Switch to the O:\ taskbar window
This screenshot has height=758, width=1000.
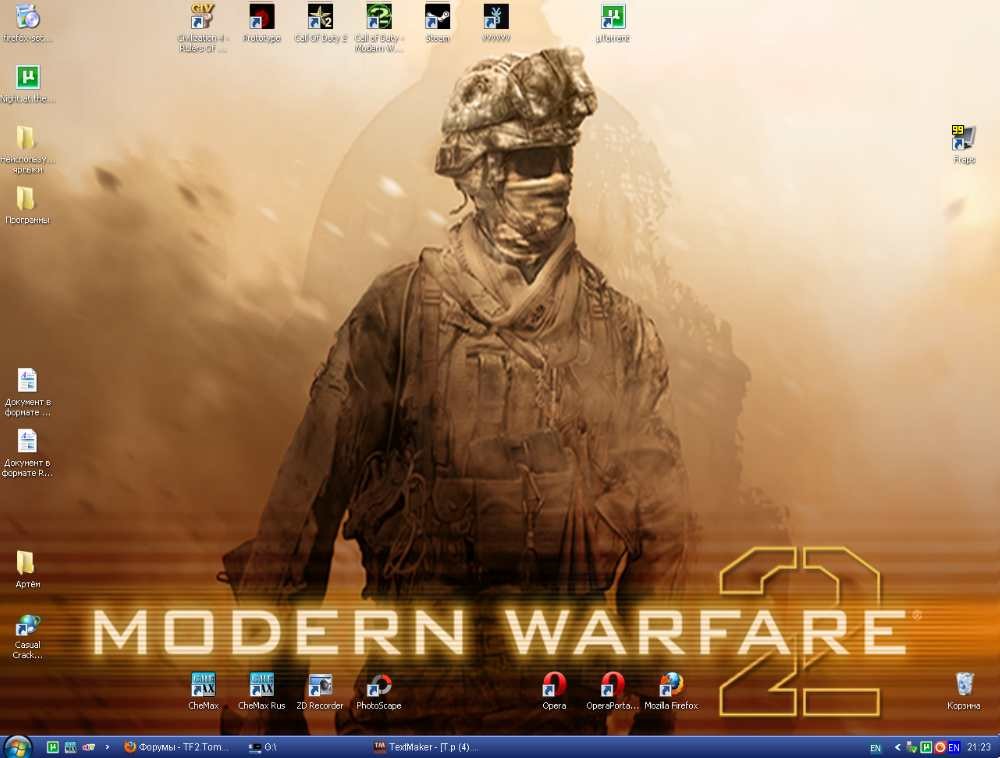[x=302, y=747]
